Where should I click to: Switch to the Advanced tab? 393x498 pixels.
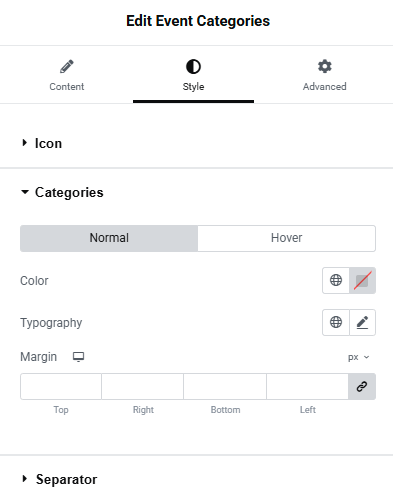tap(324, 75)
